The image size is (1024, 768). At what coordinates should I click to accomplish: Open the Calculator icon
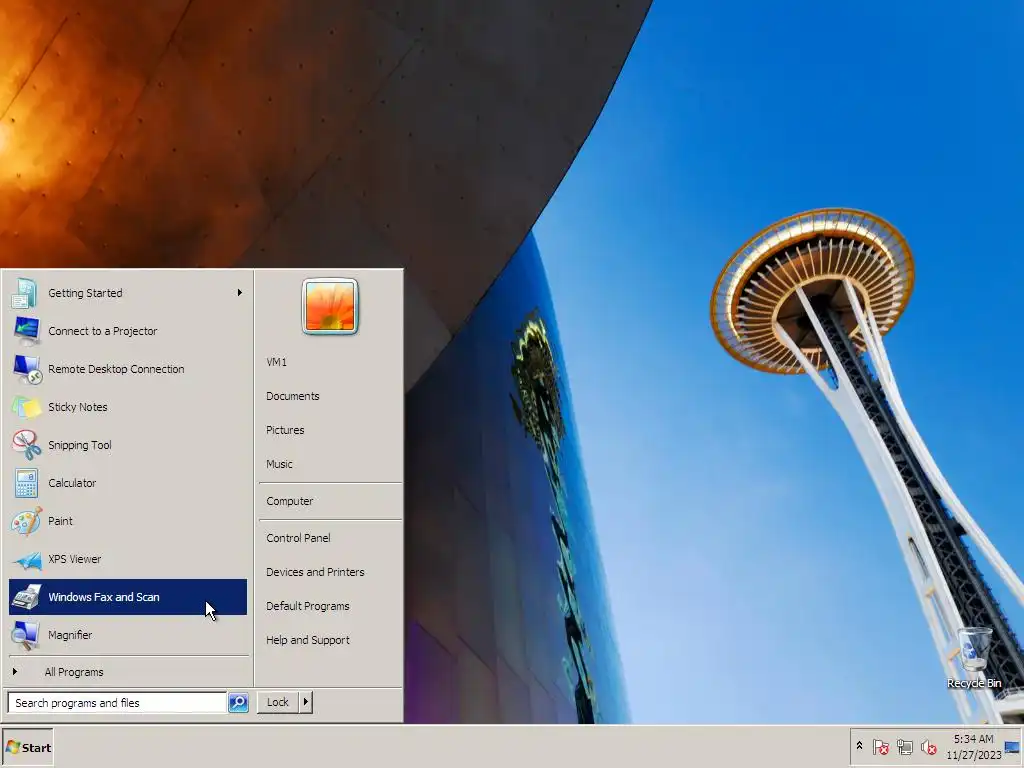tap(26, 483)
